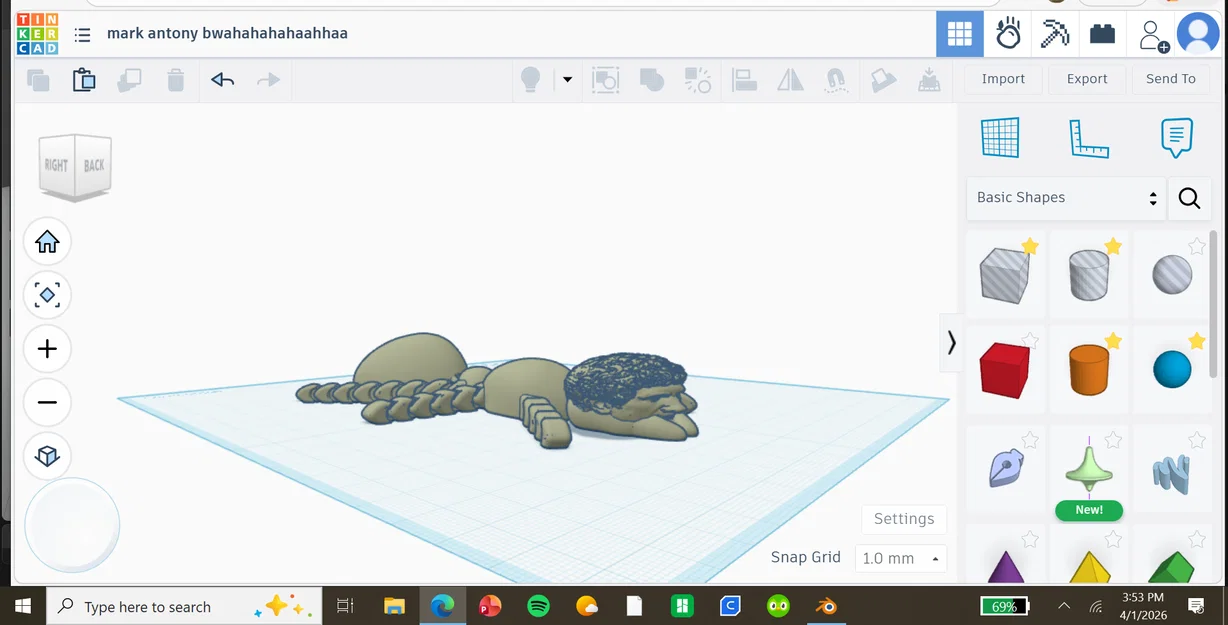The height and width of the screenshot is (625, 1228).
Task: Click the lightbulb show-hidden-objects toggle
Action: (x=531, y=79)
